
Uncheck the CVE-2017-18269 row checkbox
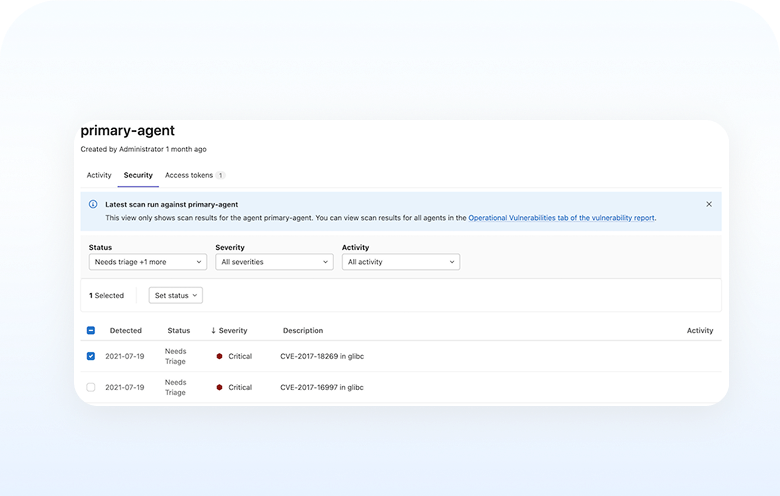point(91,356)
